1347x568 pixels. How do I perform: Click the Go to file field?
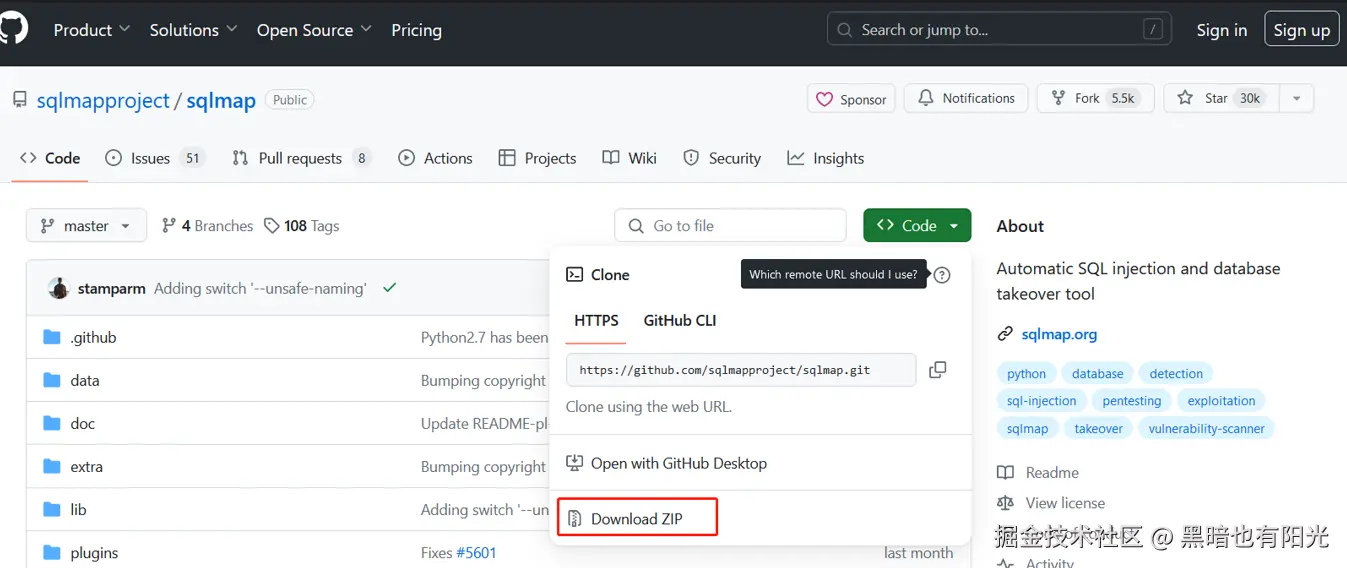click(730, 226)
